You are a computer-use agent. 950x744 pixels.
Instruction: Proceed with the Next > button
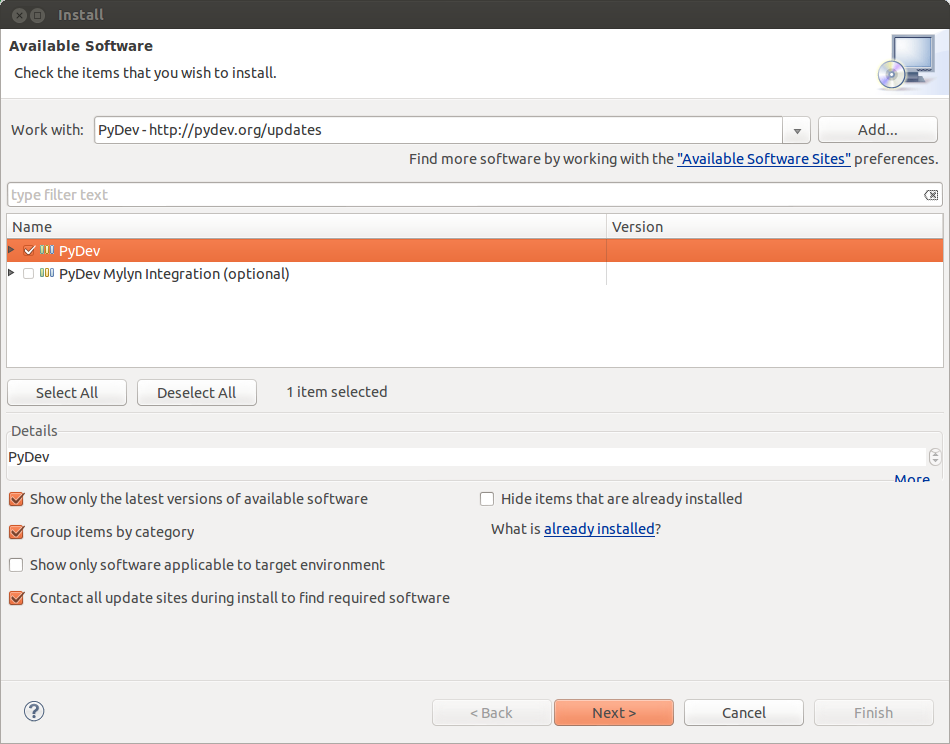click(x=614, y=712)
